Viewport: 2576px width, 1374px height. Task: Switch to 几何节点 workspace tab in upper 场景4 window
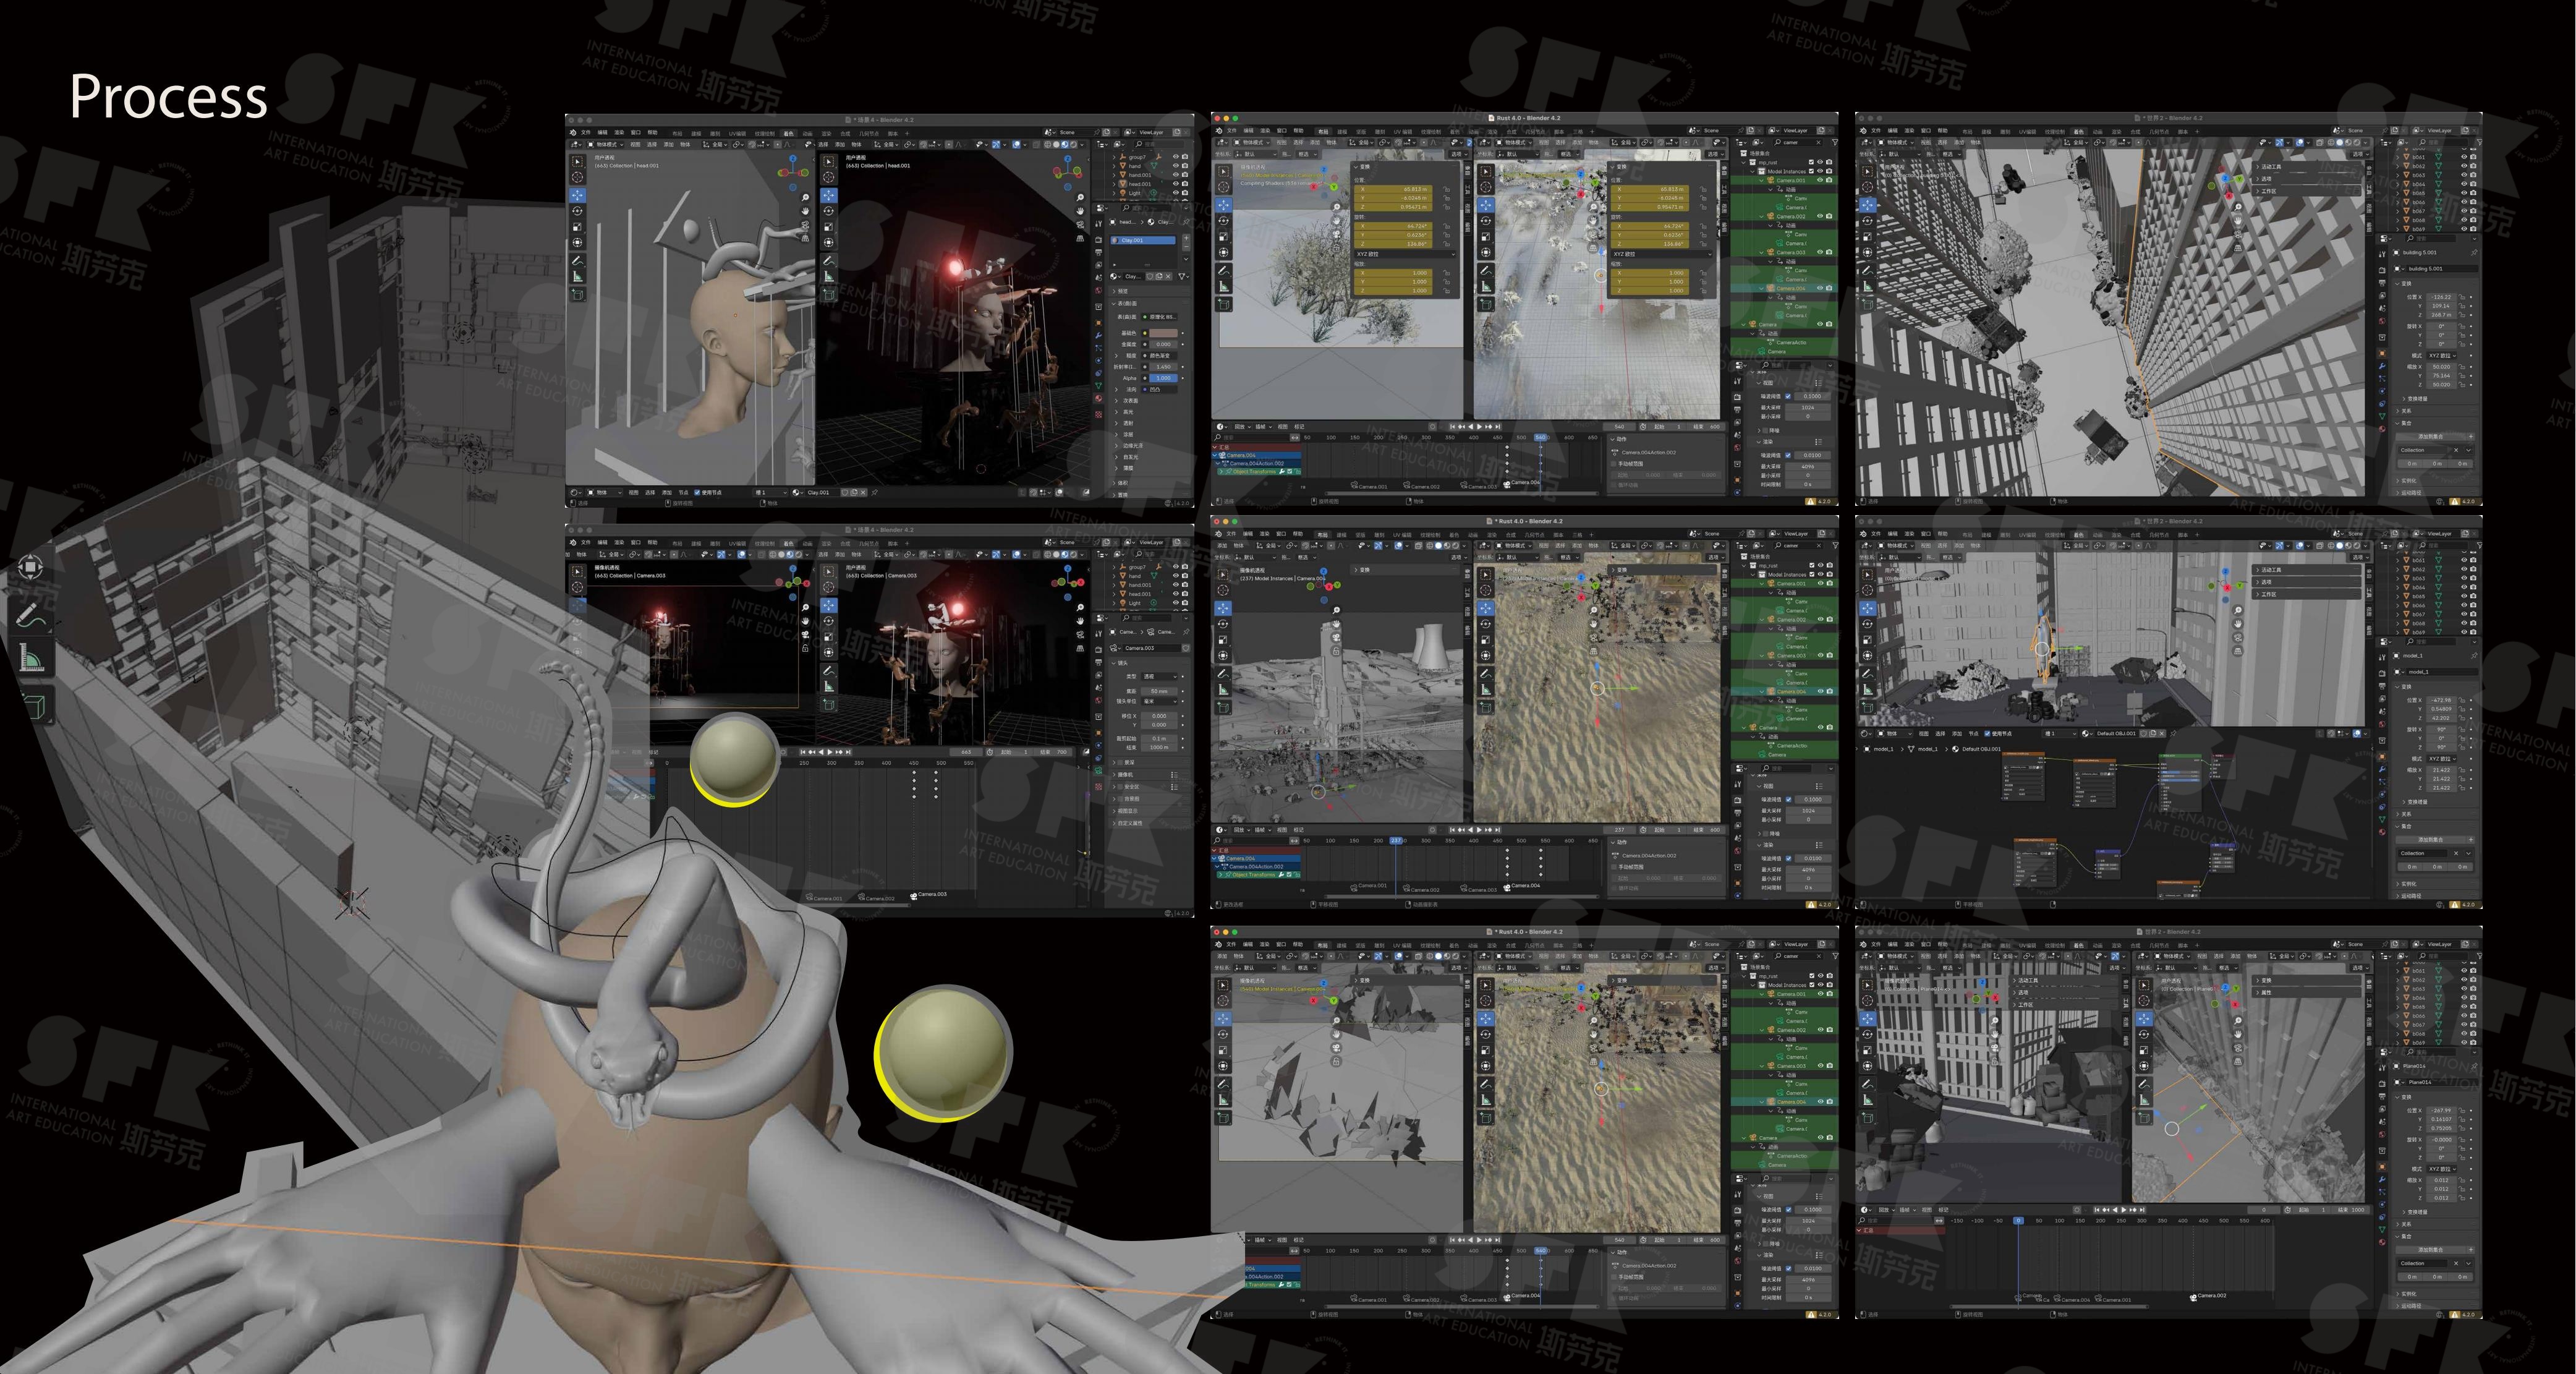point(869,134)
